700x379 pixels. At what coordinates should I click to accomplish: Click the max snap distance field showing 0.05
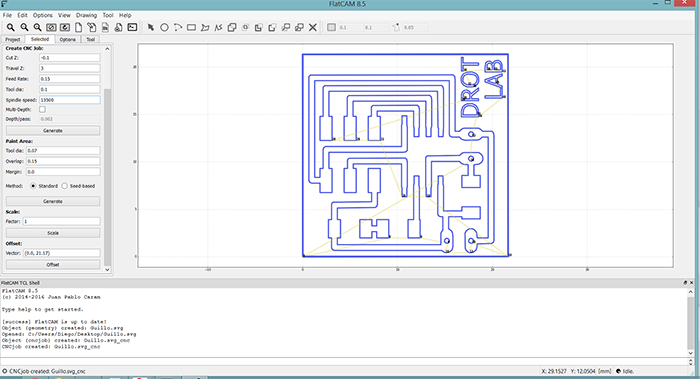(415, 27)
